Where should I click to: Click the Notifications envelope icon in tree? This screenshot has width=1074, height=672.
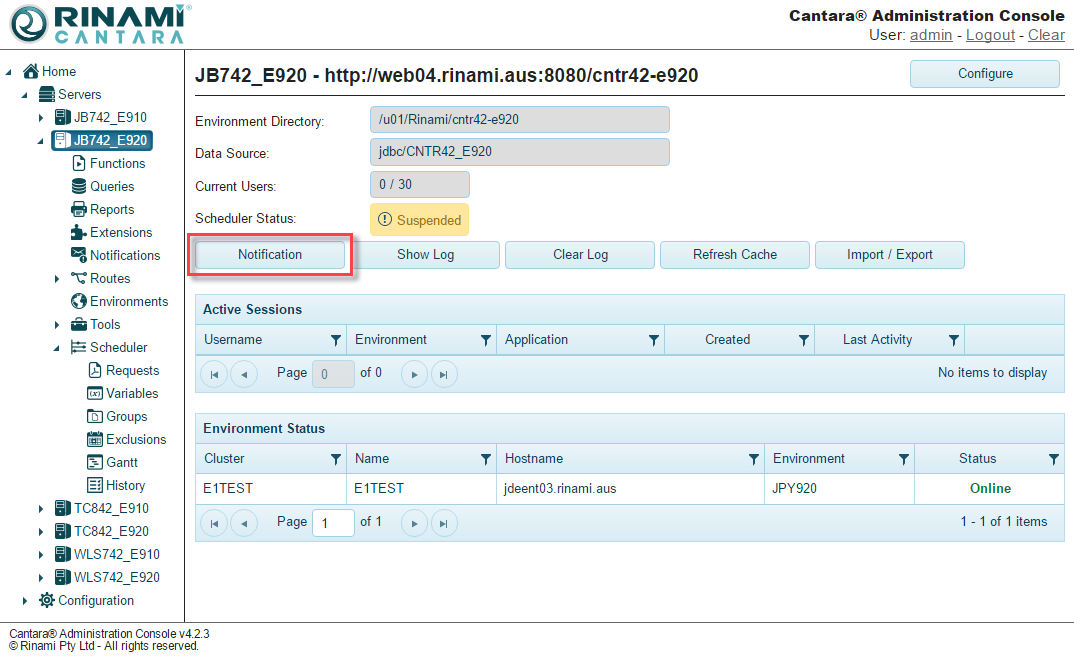79,255
